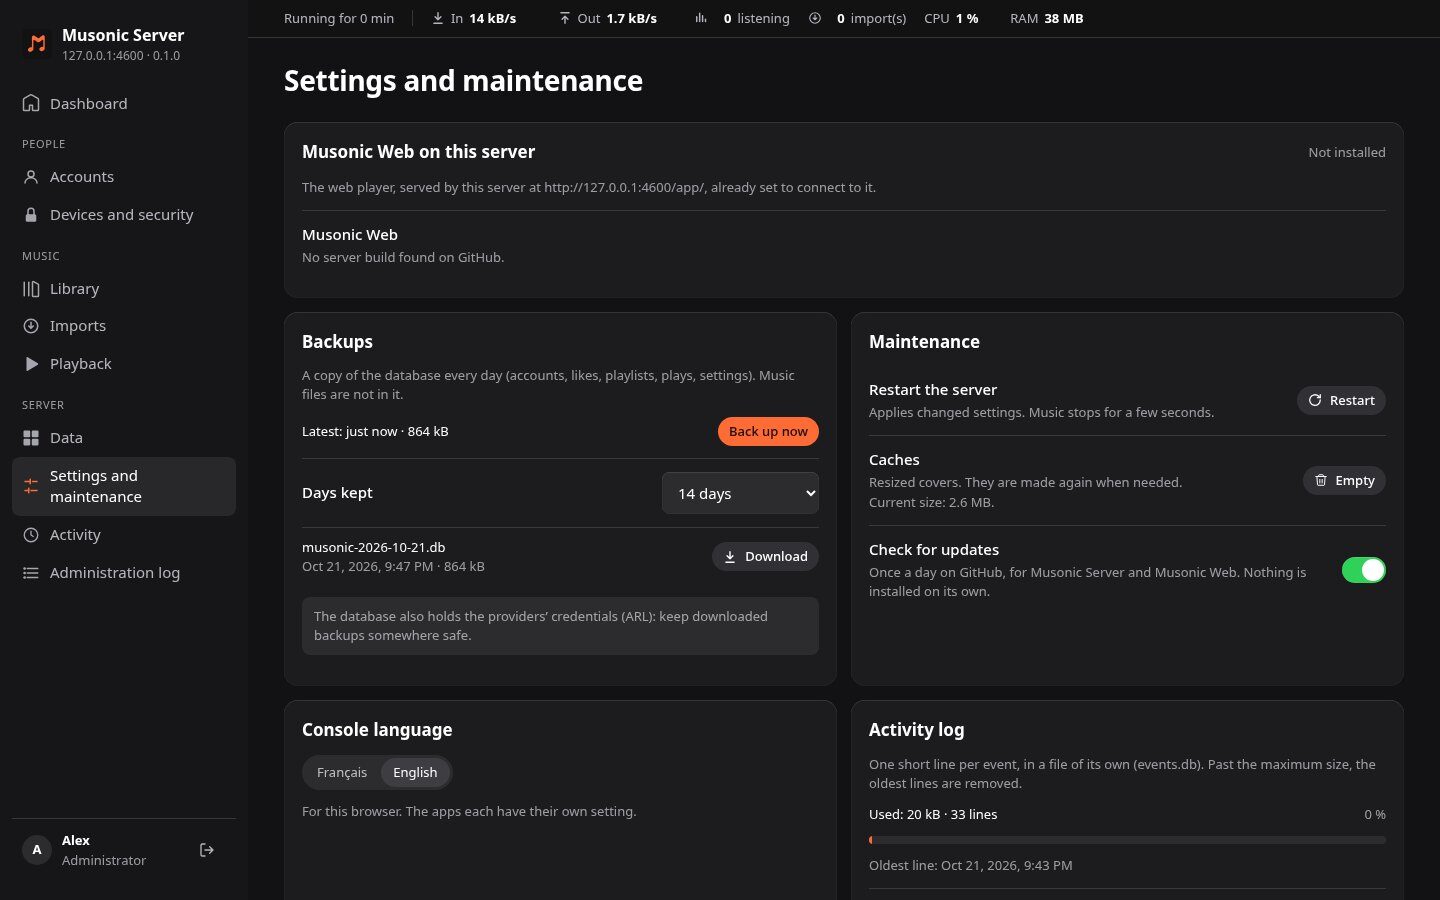Click the Activity clock icon
Viewport: 1440px width, 900px height.
31,535
